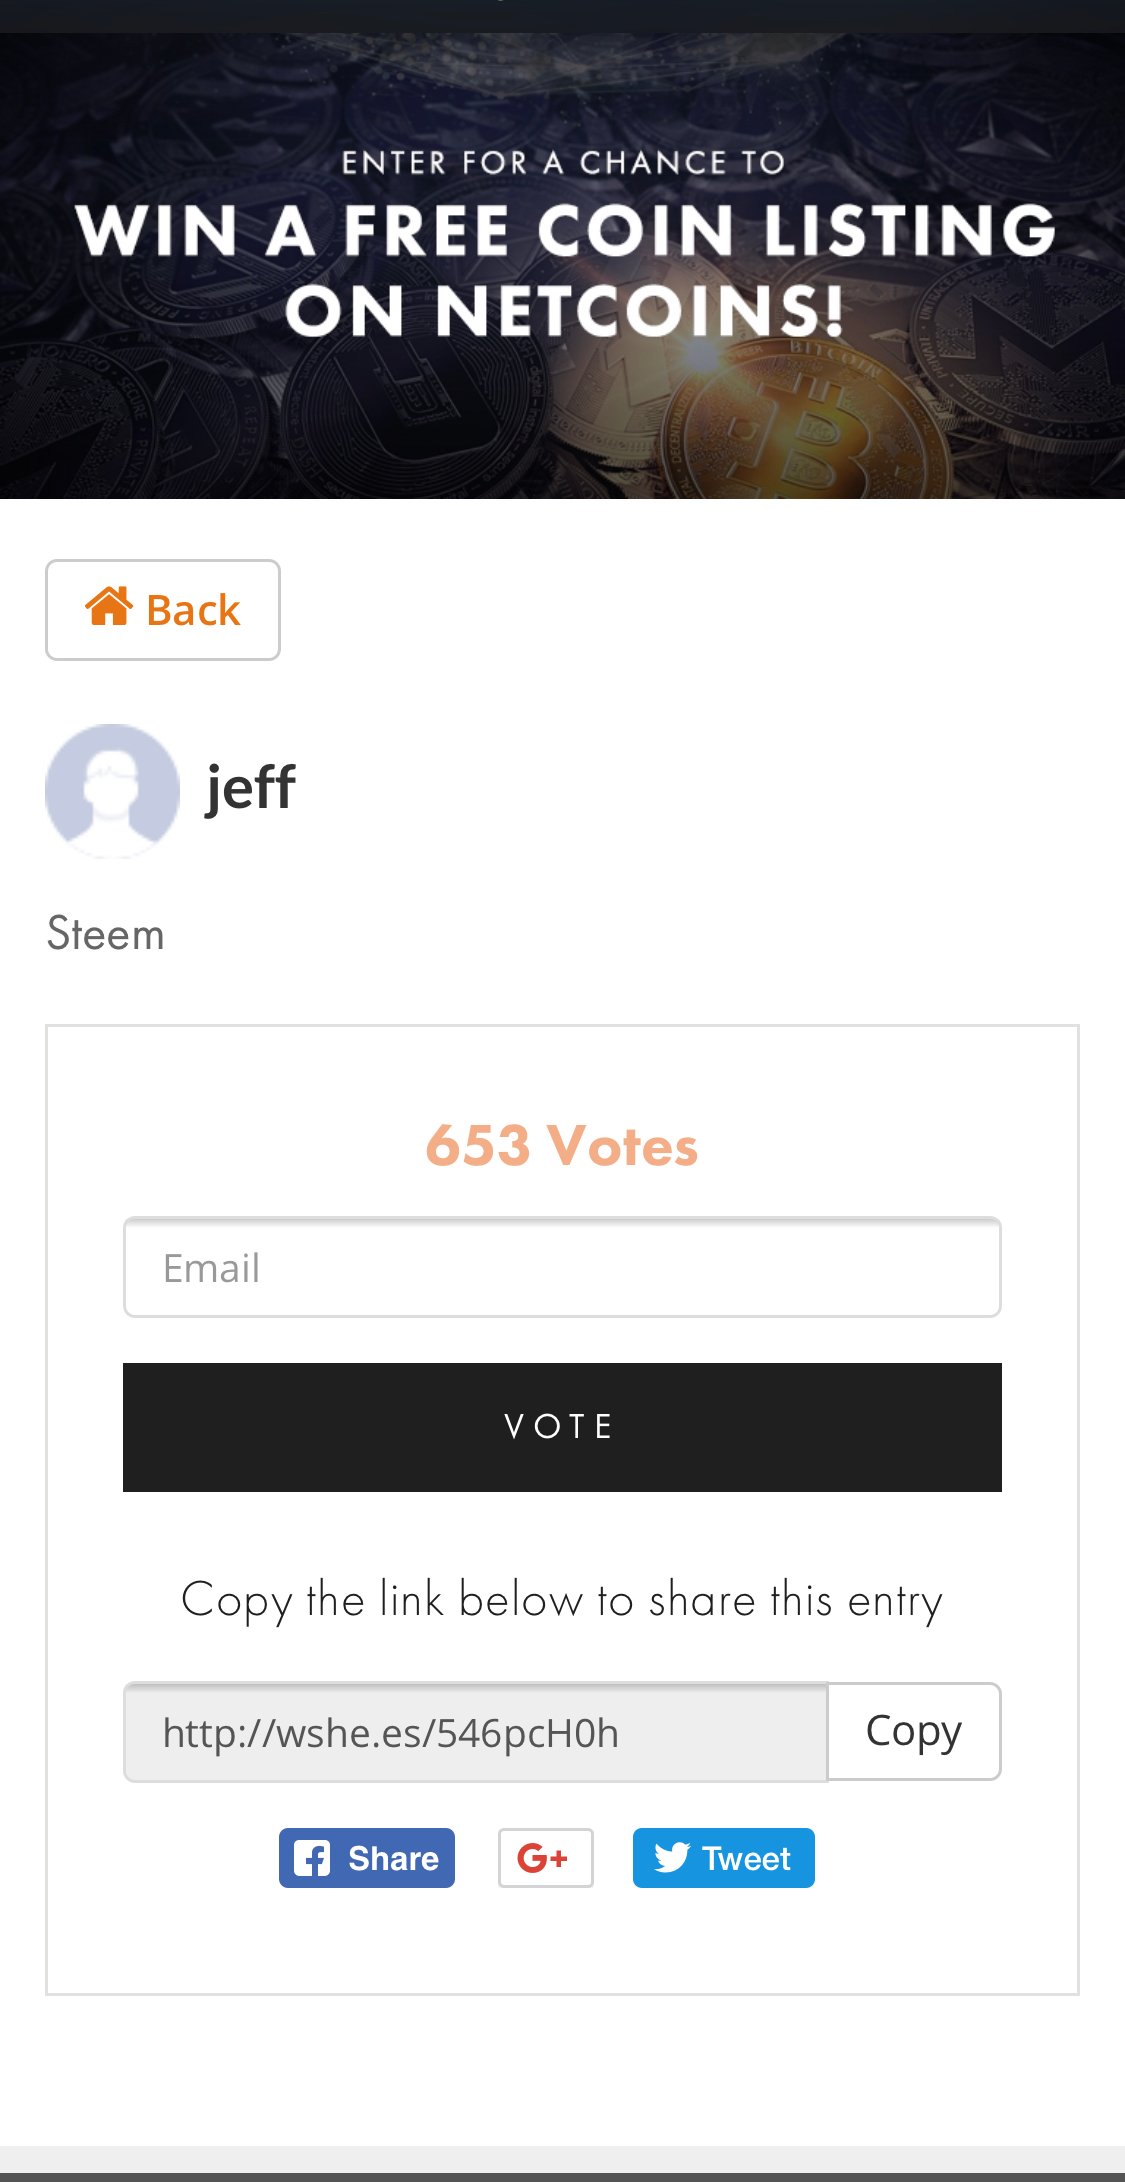
Task: Click the 653 Votes counter
Action: [x=562, y=1145]
